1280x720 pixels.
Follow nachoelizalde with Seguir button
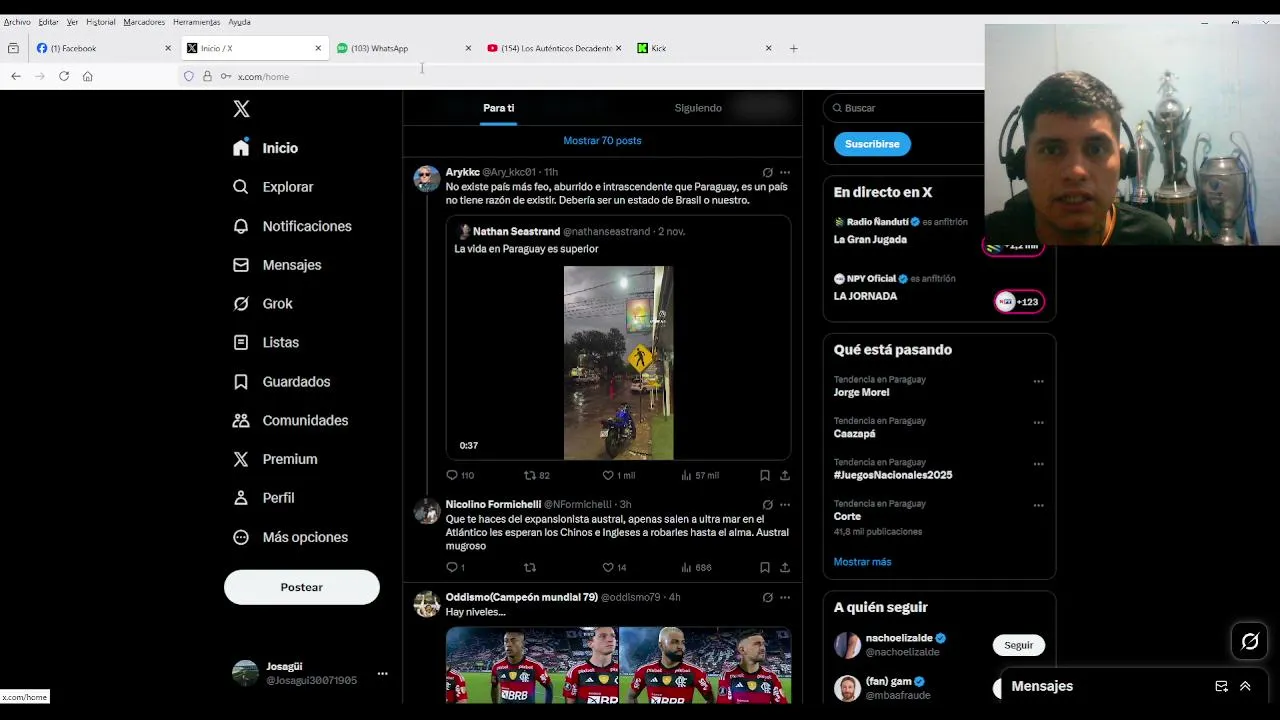(x=1018, y=645)
